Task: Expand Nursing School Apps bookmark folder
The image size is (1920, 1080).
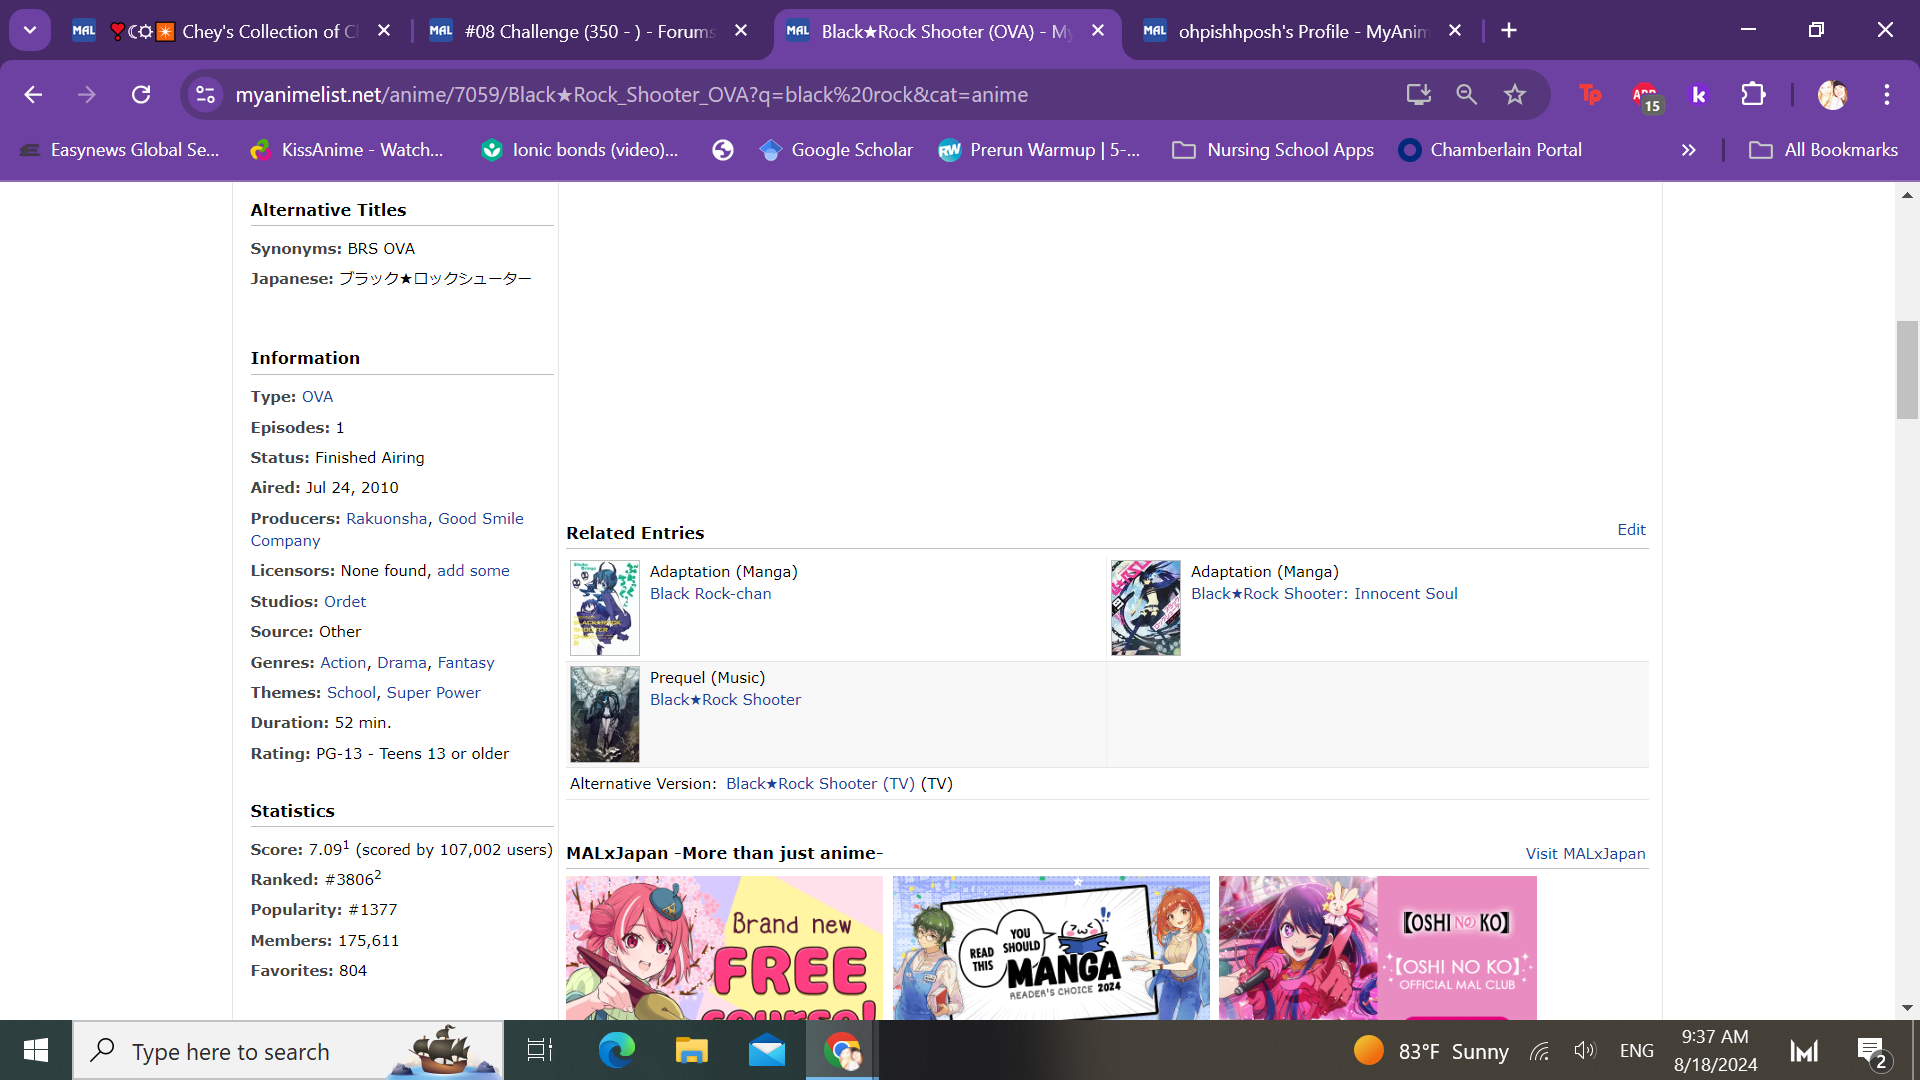Action: click(1273, 150)
